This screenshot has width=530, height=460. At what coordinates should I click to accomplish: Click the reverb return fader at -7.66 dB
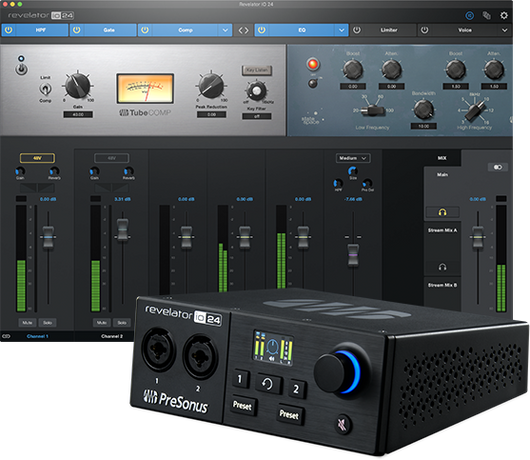coord(353,255)
